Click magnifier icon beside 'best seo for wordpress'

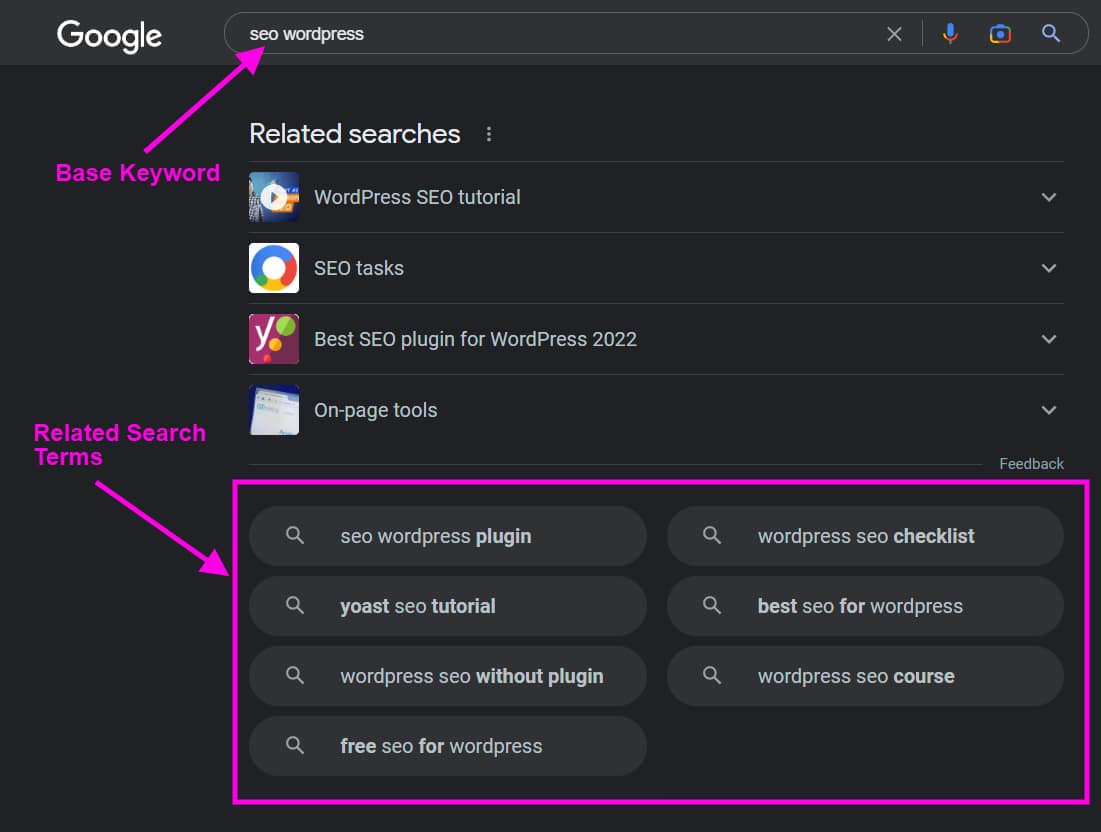[x=712, y=605]
